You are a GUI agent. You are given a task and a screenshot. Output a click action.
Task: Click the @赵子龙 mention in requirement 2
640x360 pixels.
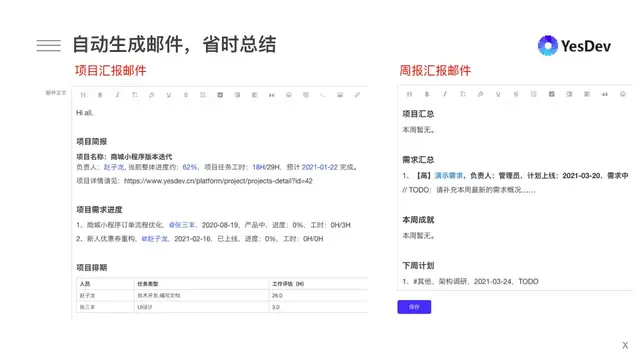155,239
